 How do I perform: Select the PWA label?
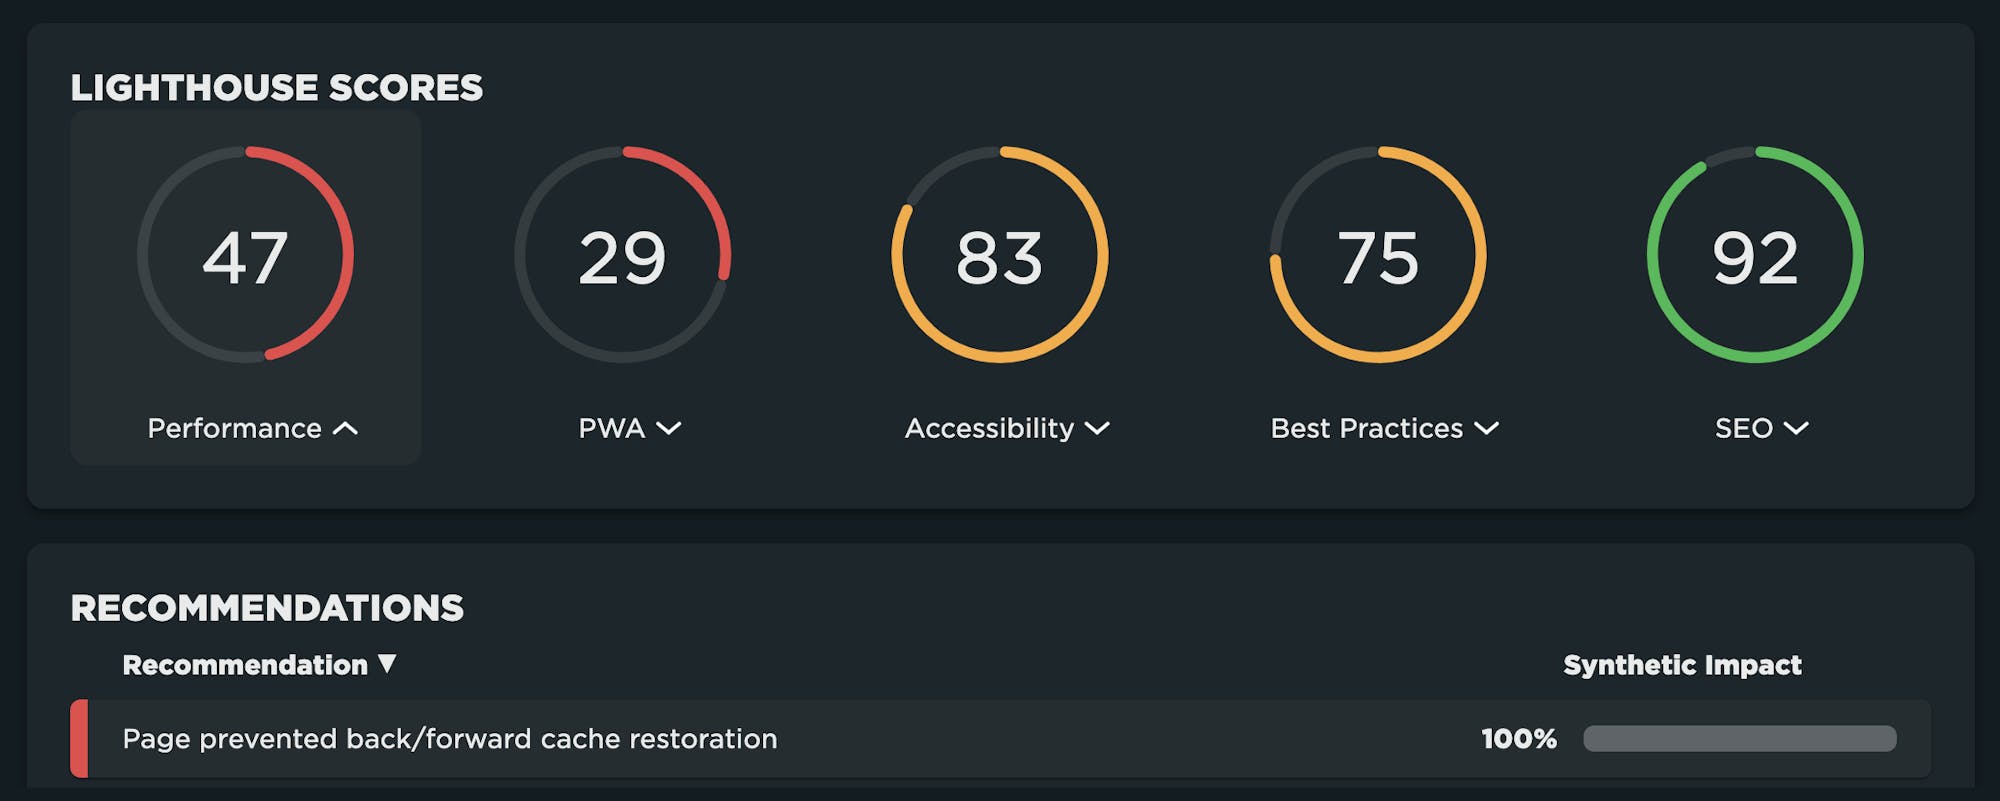611,429
